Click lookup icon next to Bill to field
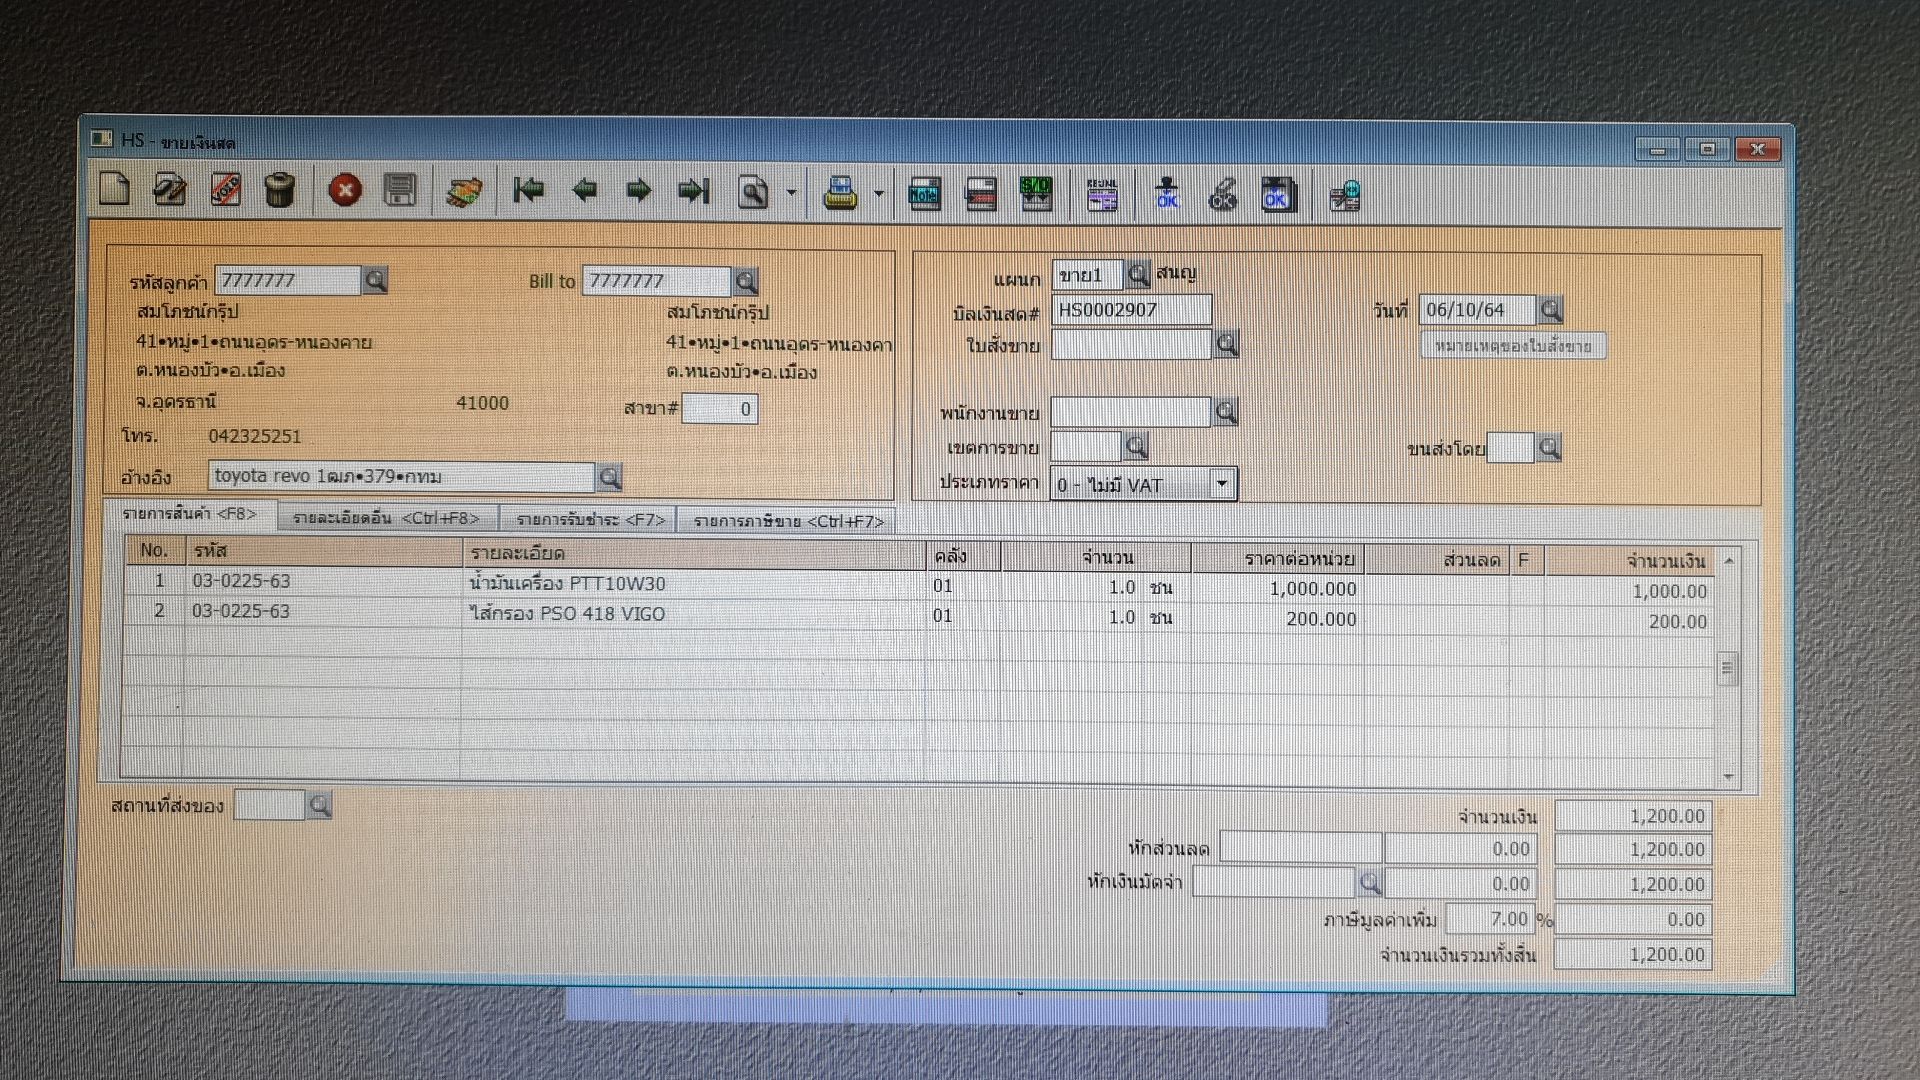Image resolution: width=1920 pixels, height=1080 pixels. coord(746,281)
